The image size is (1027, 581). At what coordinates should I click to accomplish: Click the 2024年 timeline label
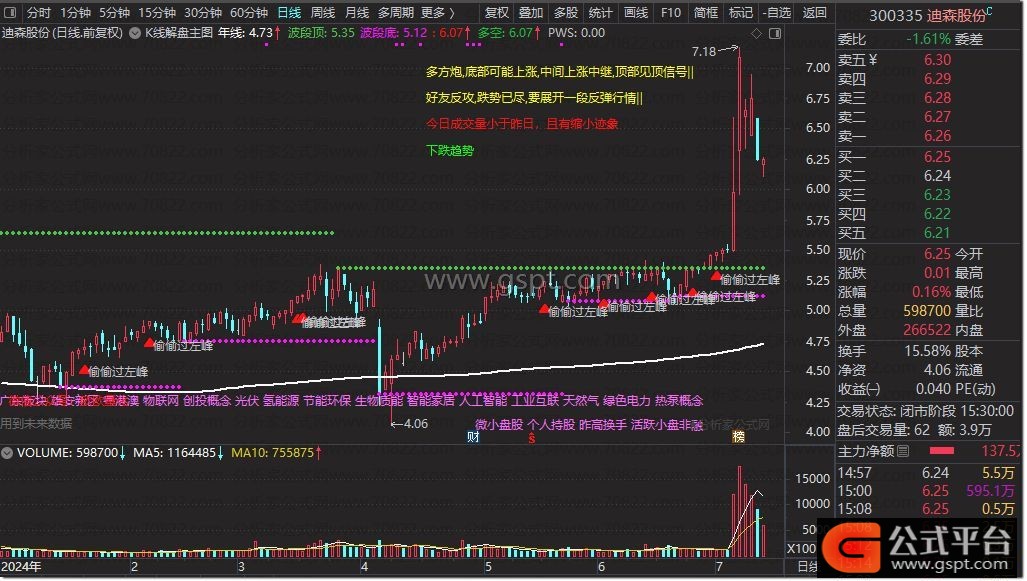[22, 567]
